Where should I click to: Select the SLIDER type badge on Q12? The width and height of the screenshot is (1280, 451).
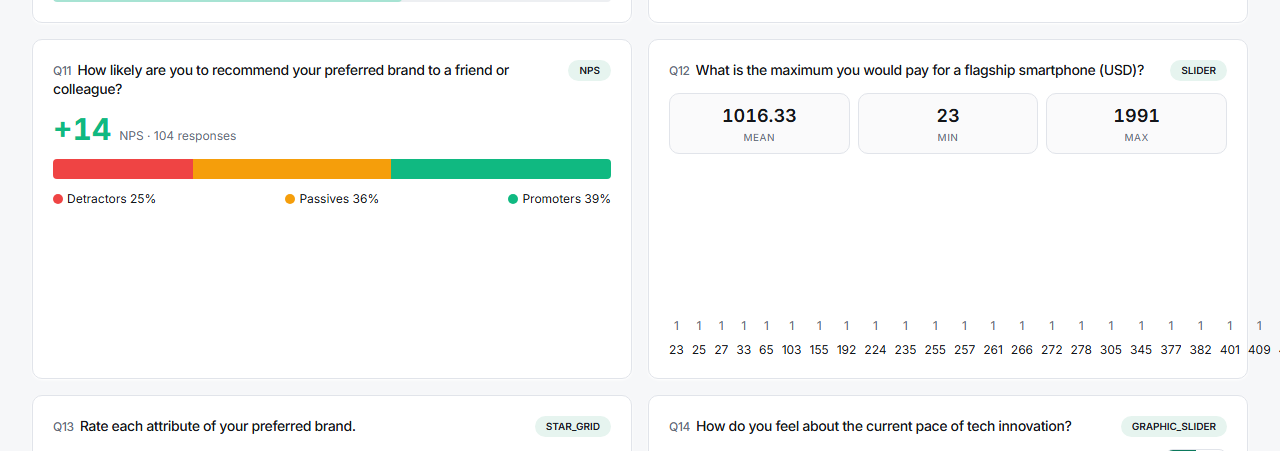point(1198,71)
